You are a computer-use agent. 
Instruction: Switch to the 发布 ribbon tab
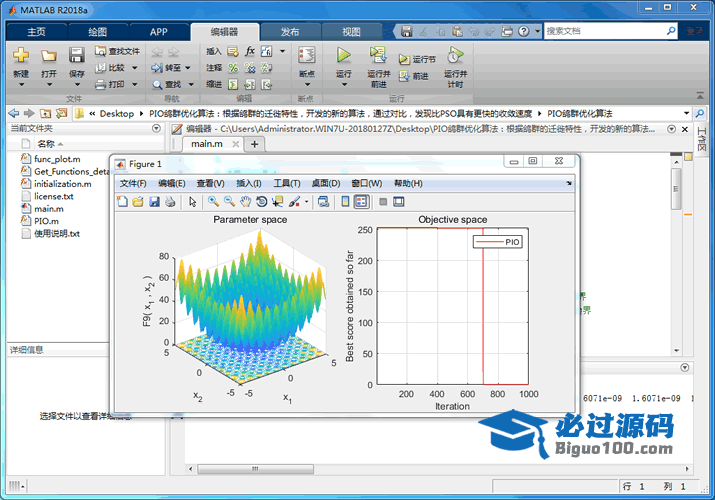(290, 31)
